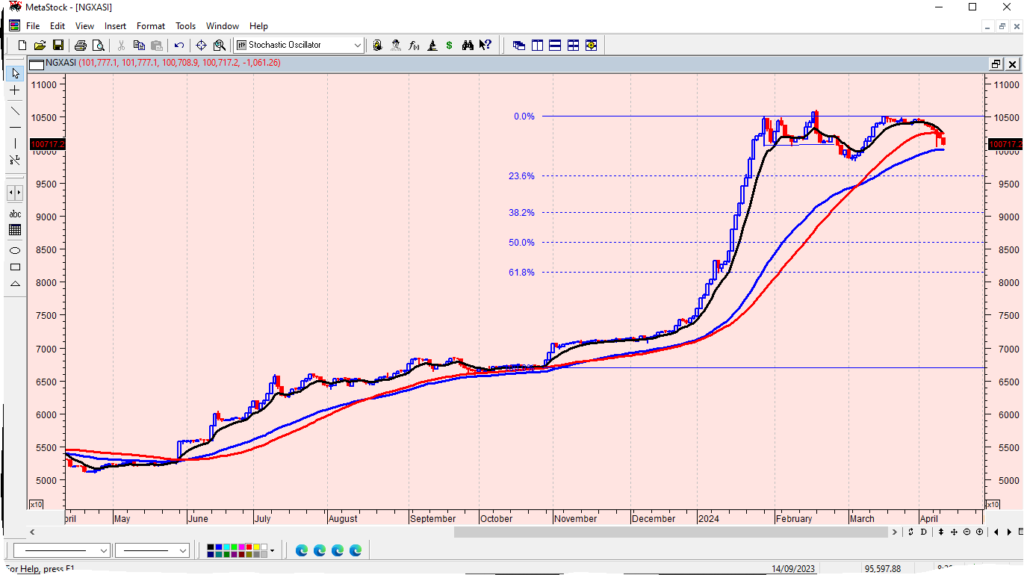The width and height of the screenshot is (1024, 575).
Task: Choose the abc text annotation tool
Action: coord(15,214)
